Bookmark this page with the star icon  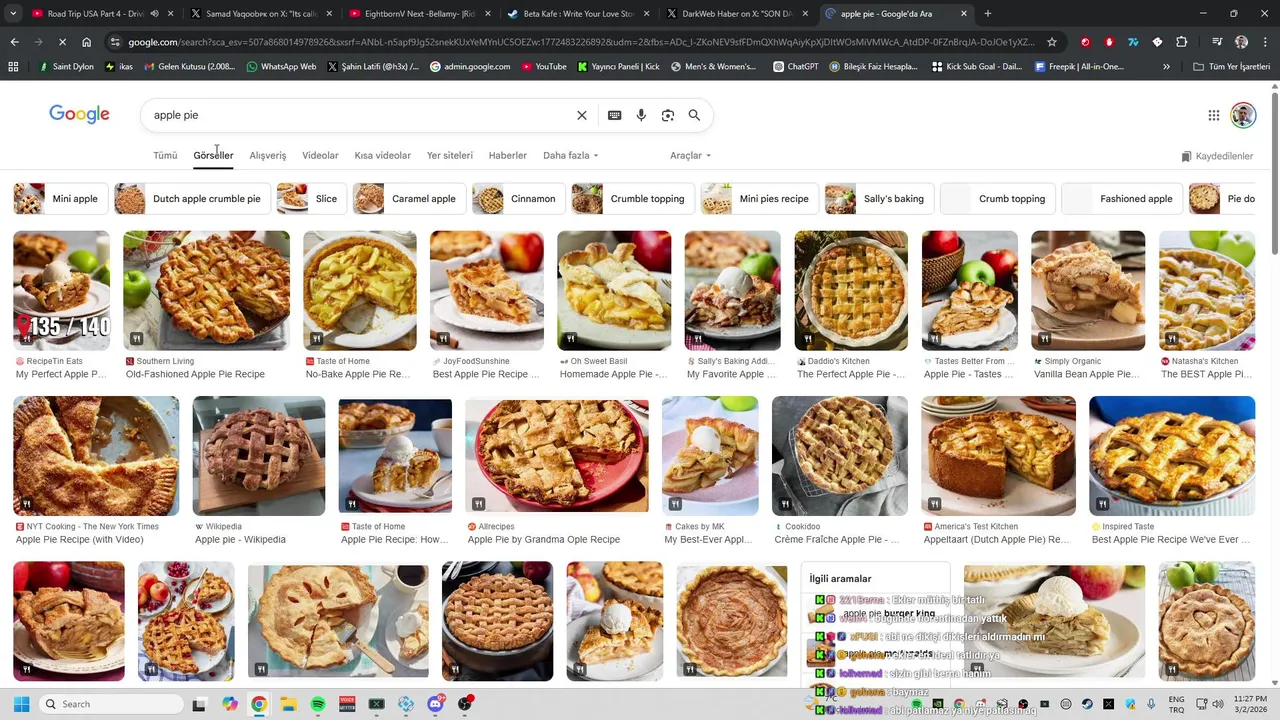1052,42
